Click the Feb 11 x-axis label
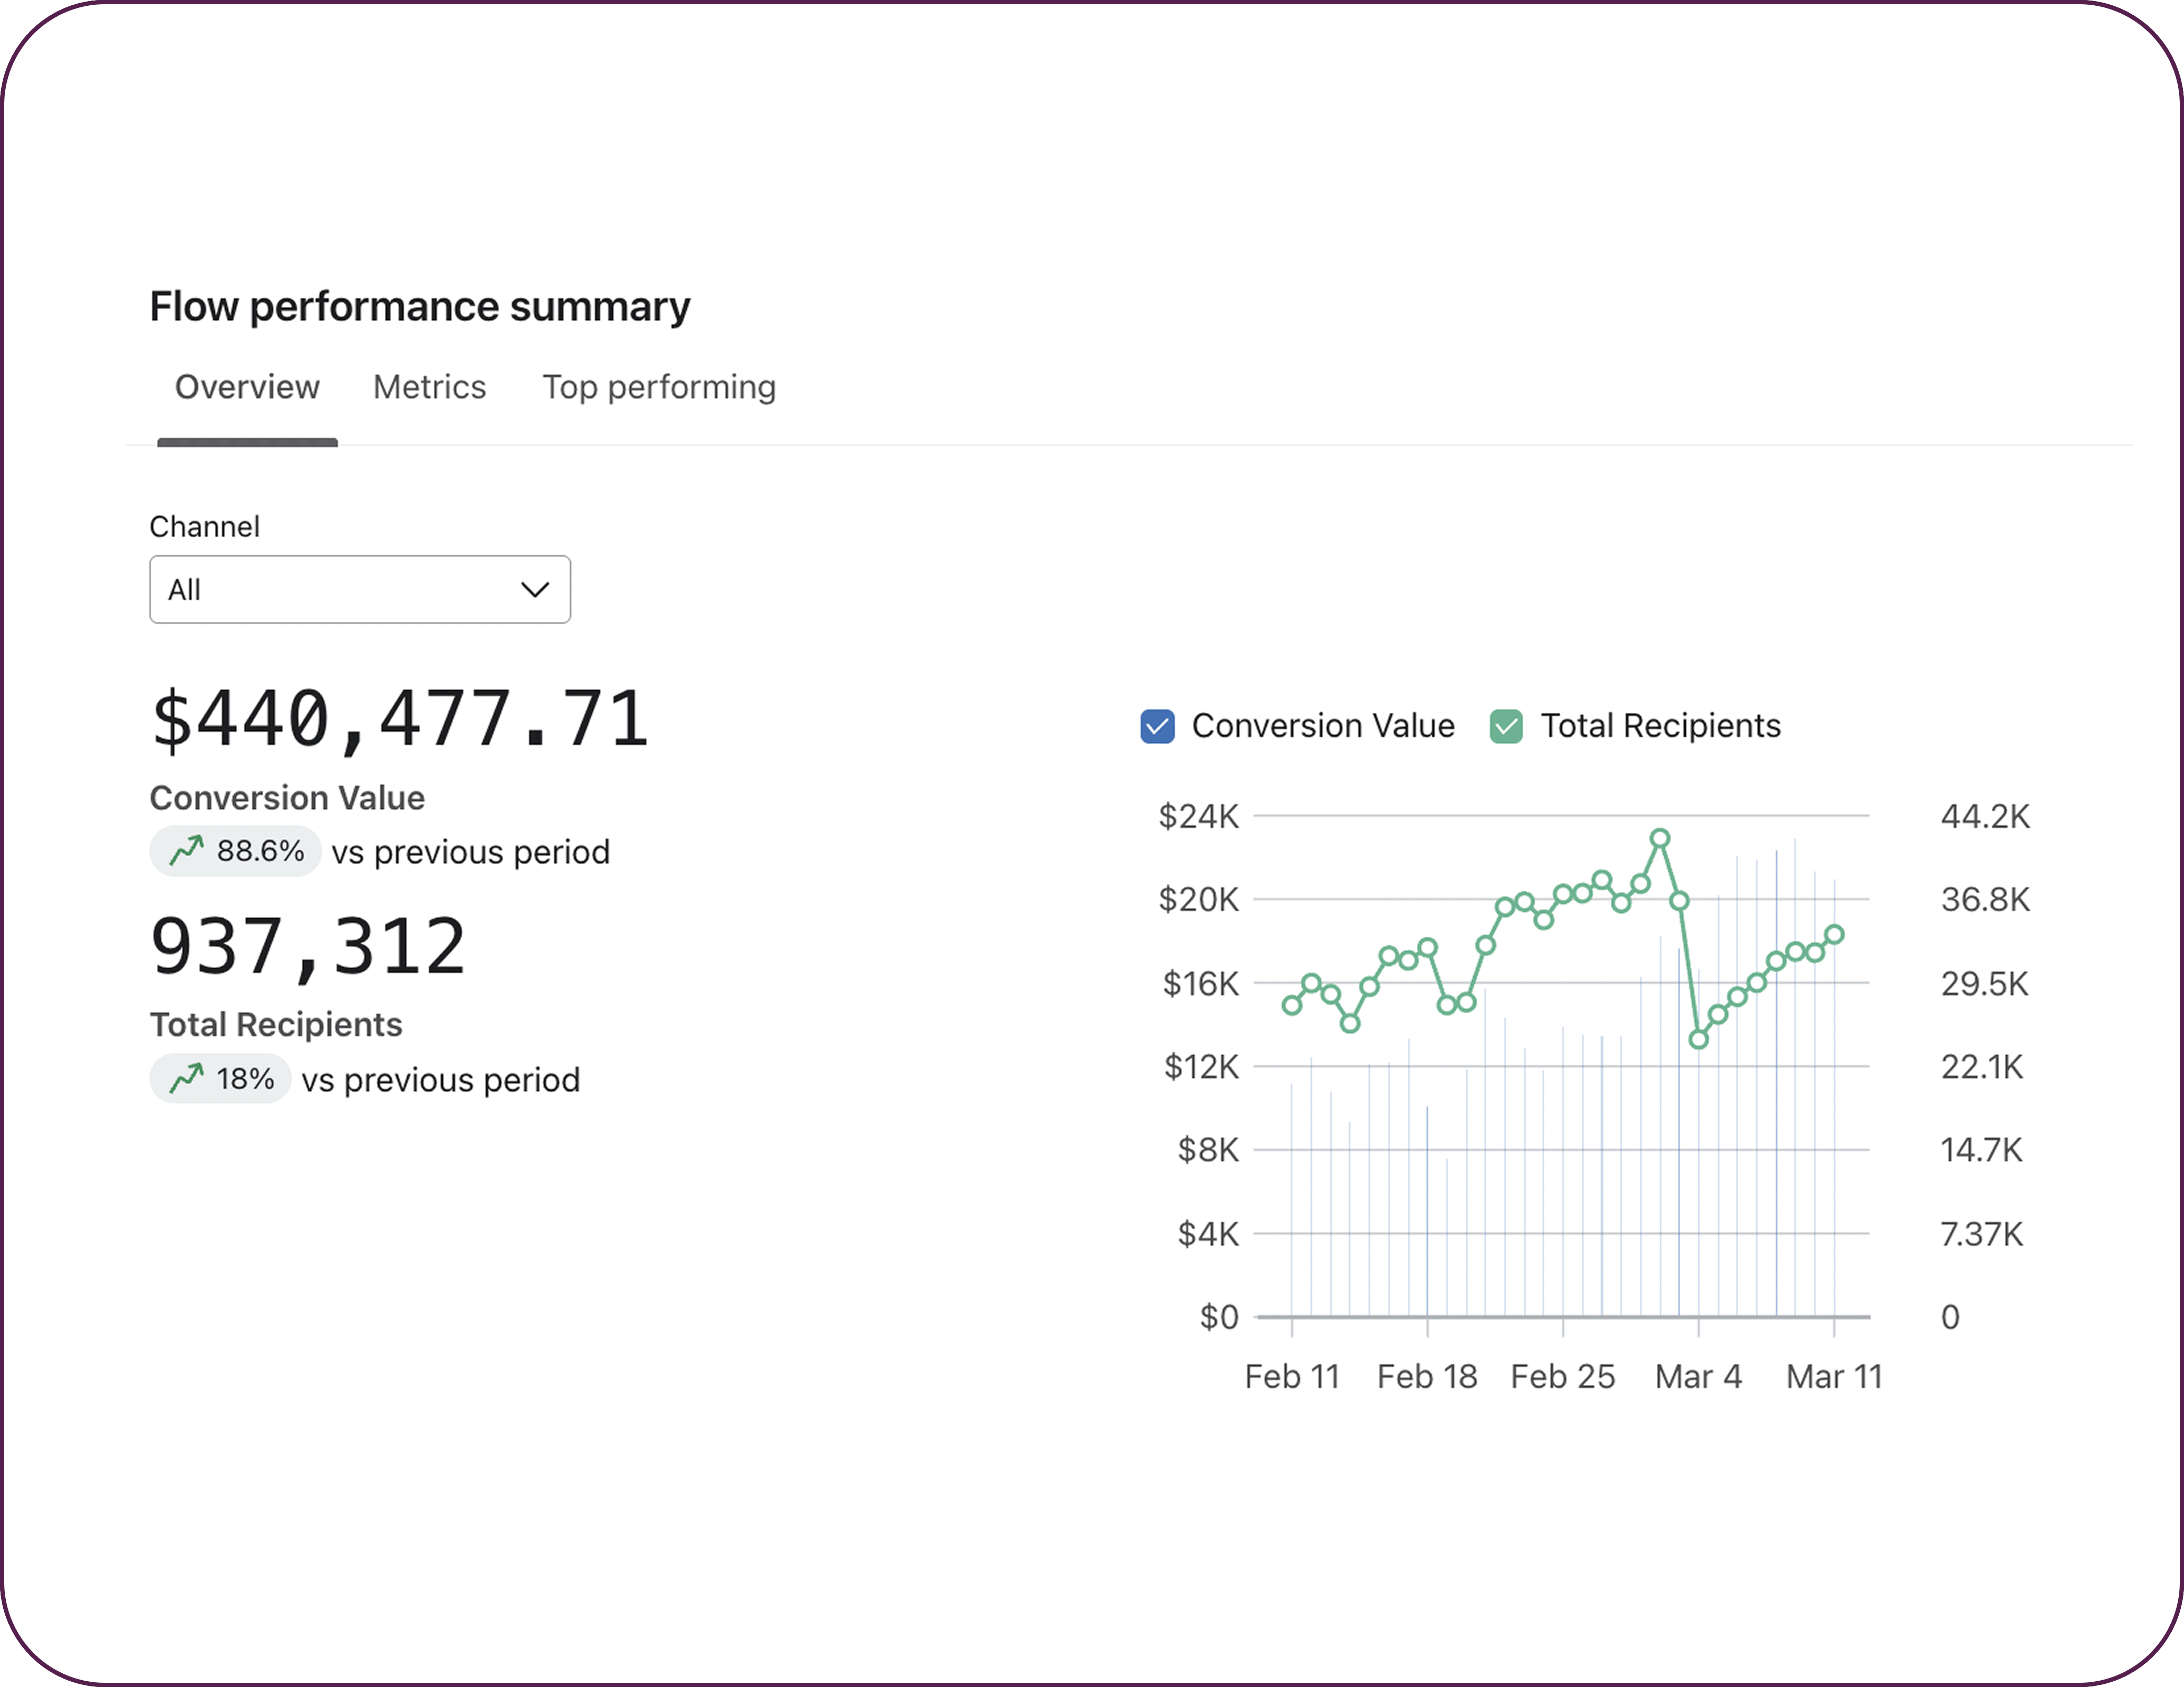2184x1687 pixels. [1292, 1377]
